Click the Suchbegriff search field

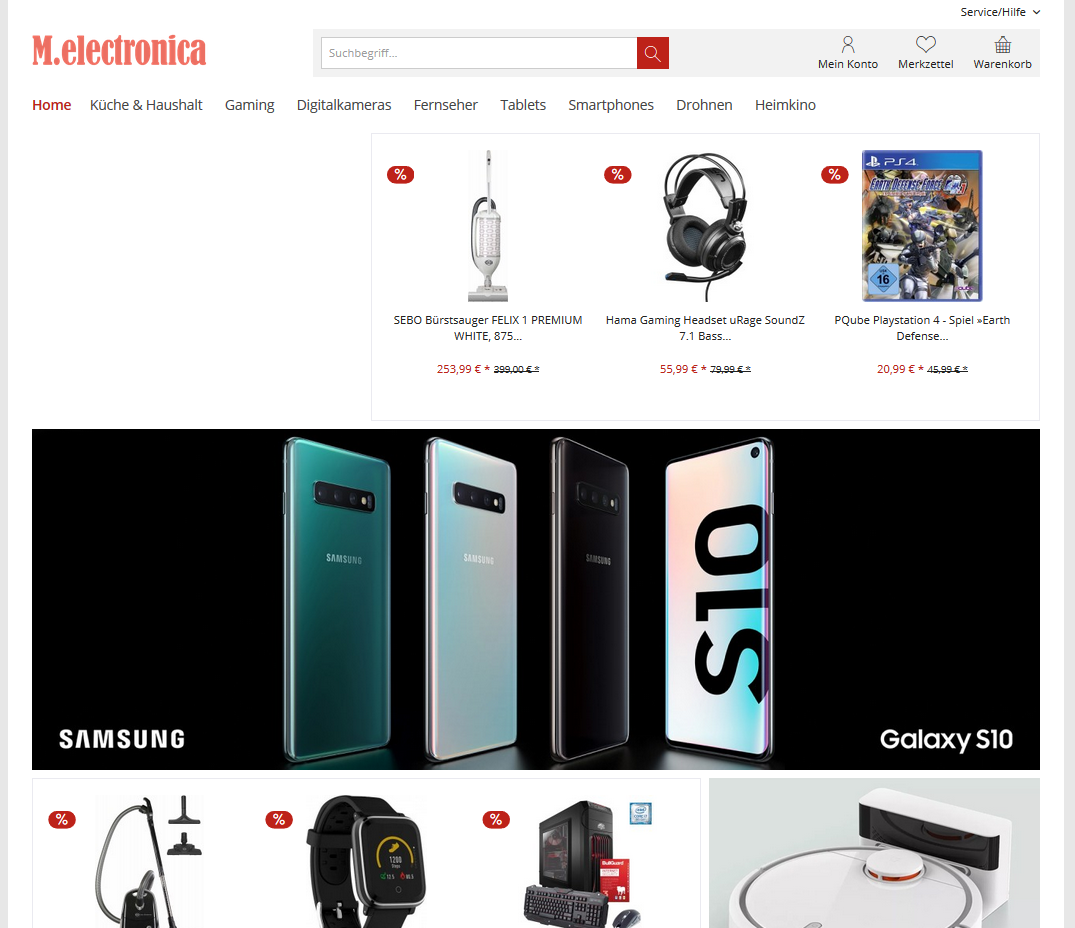(479, 53)
